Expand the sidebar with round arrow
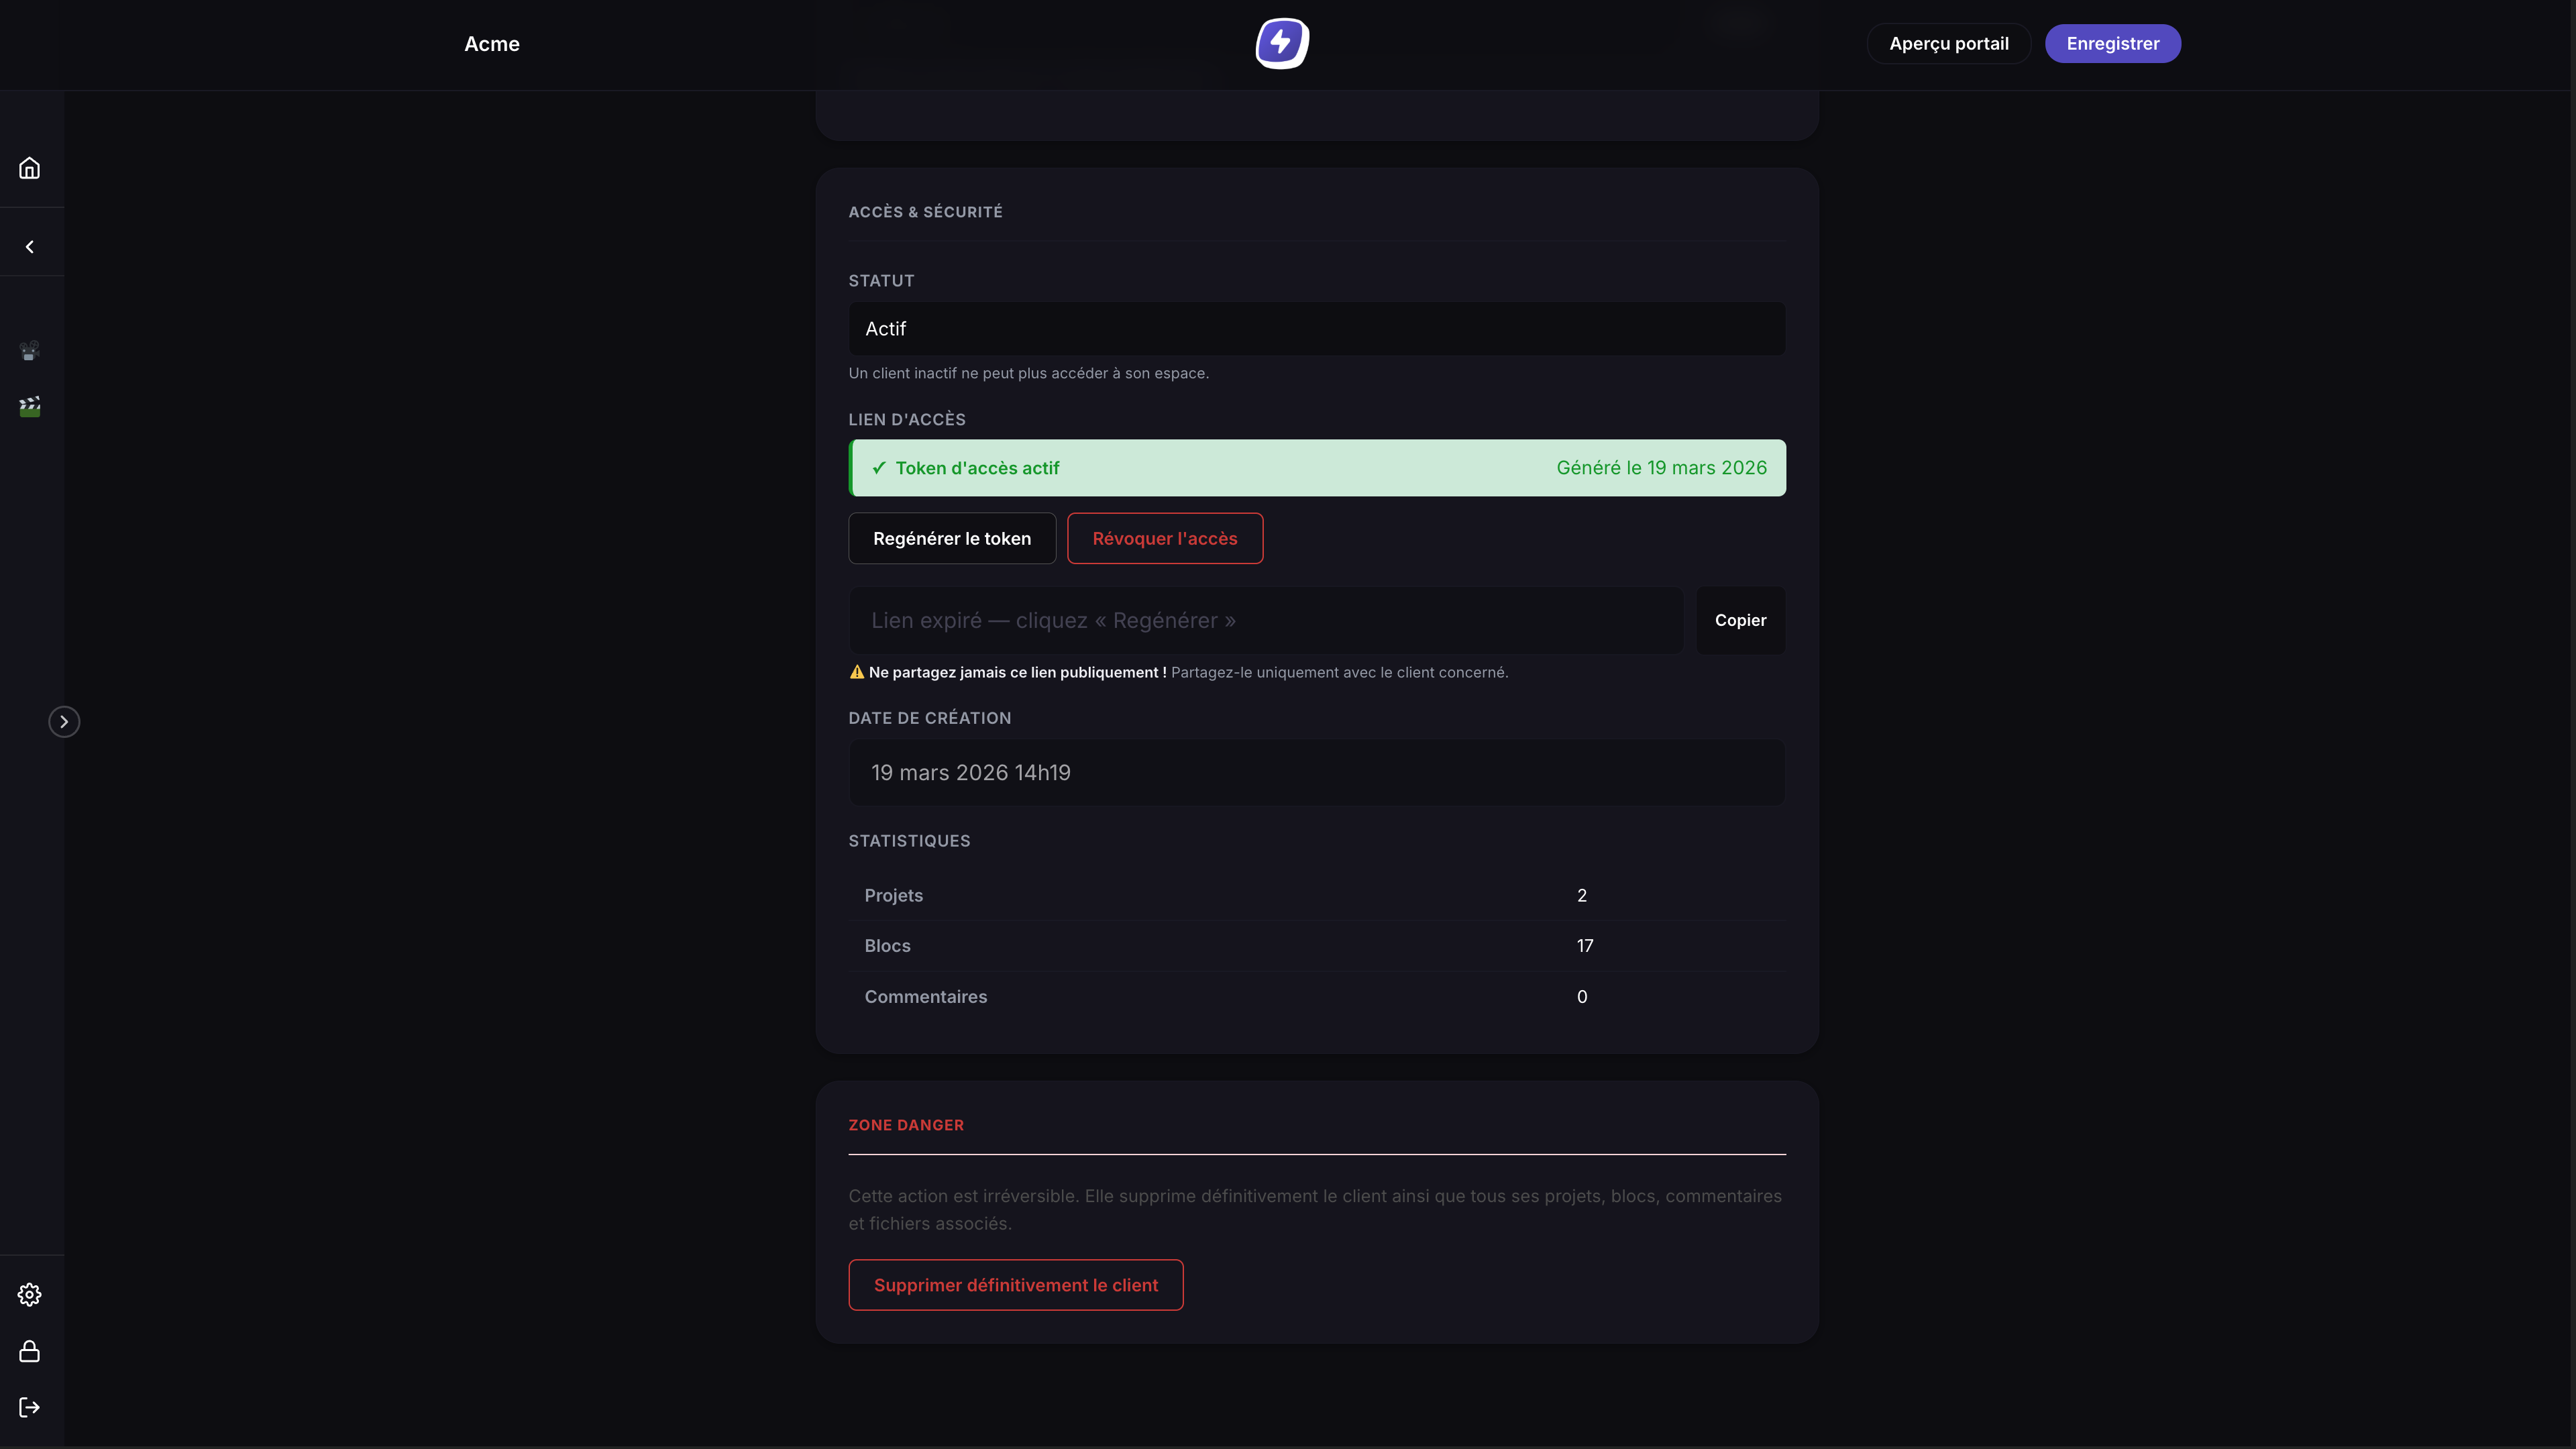This screenshot has height=1449, width=2576. pyautogui.click(x=64, y=722)
